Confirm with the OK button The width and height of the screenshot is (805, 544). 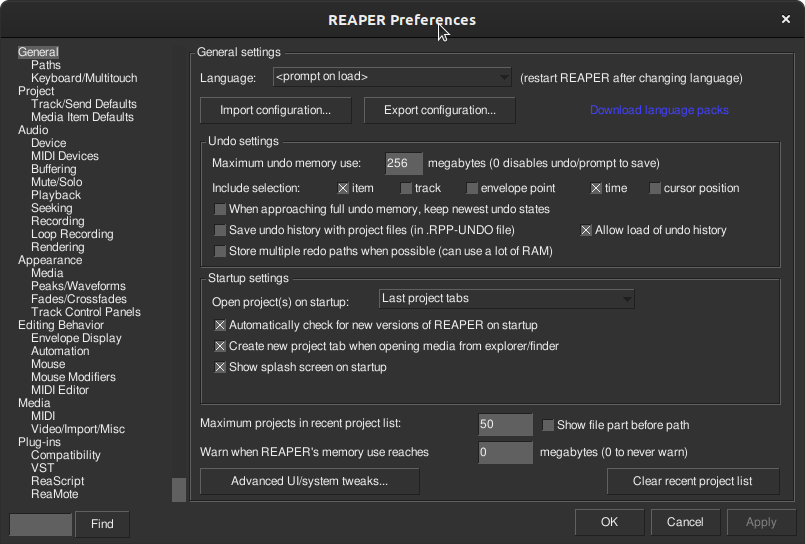coord(609,522)
